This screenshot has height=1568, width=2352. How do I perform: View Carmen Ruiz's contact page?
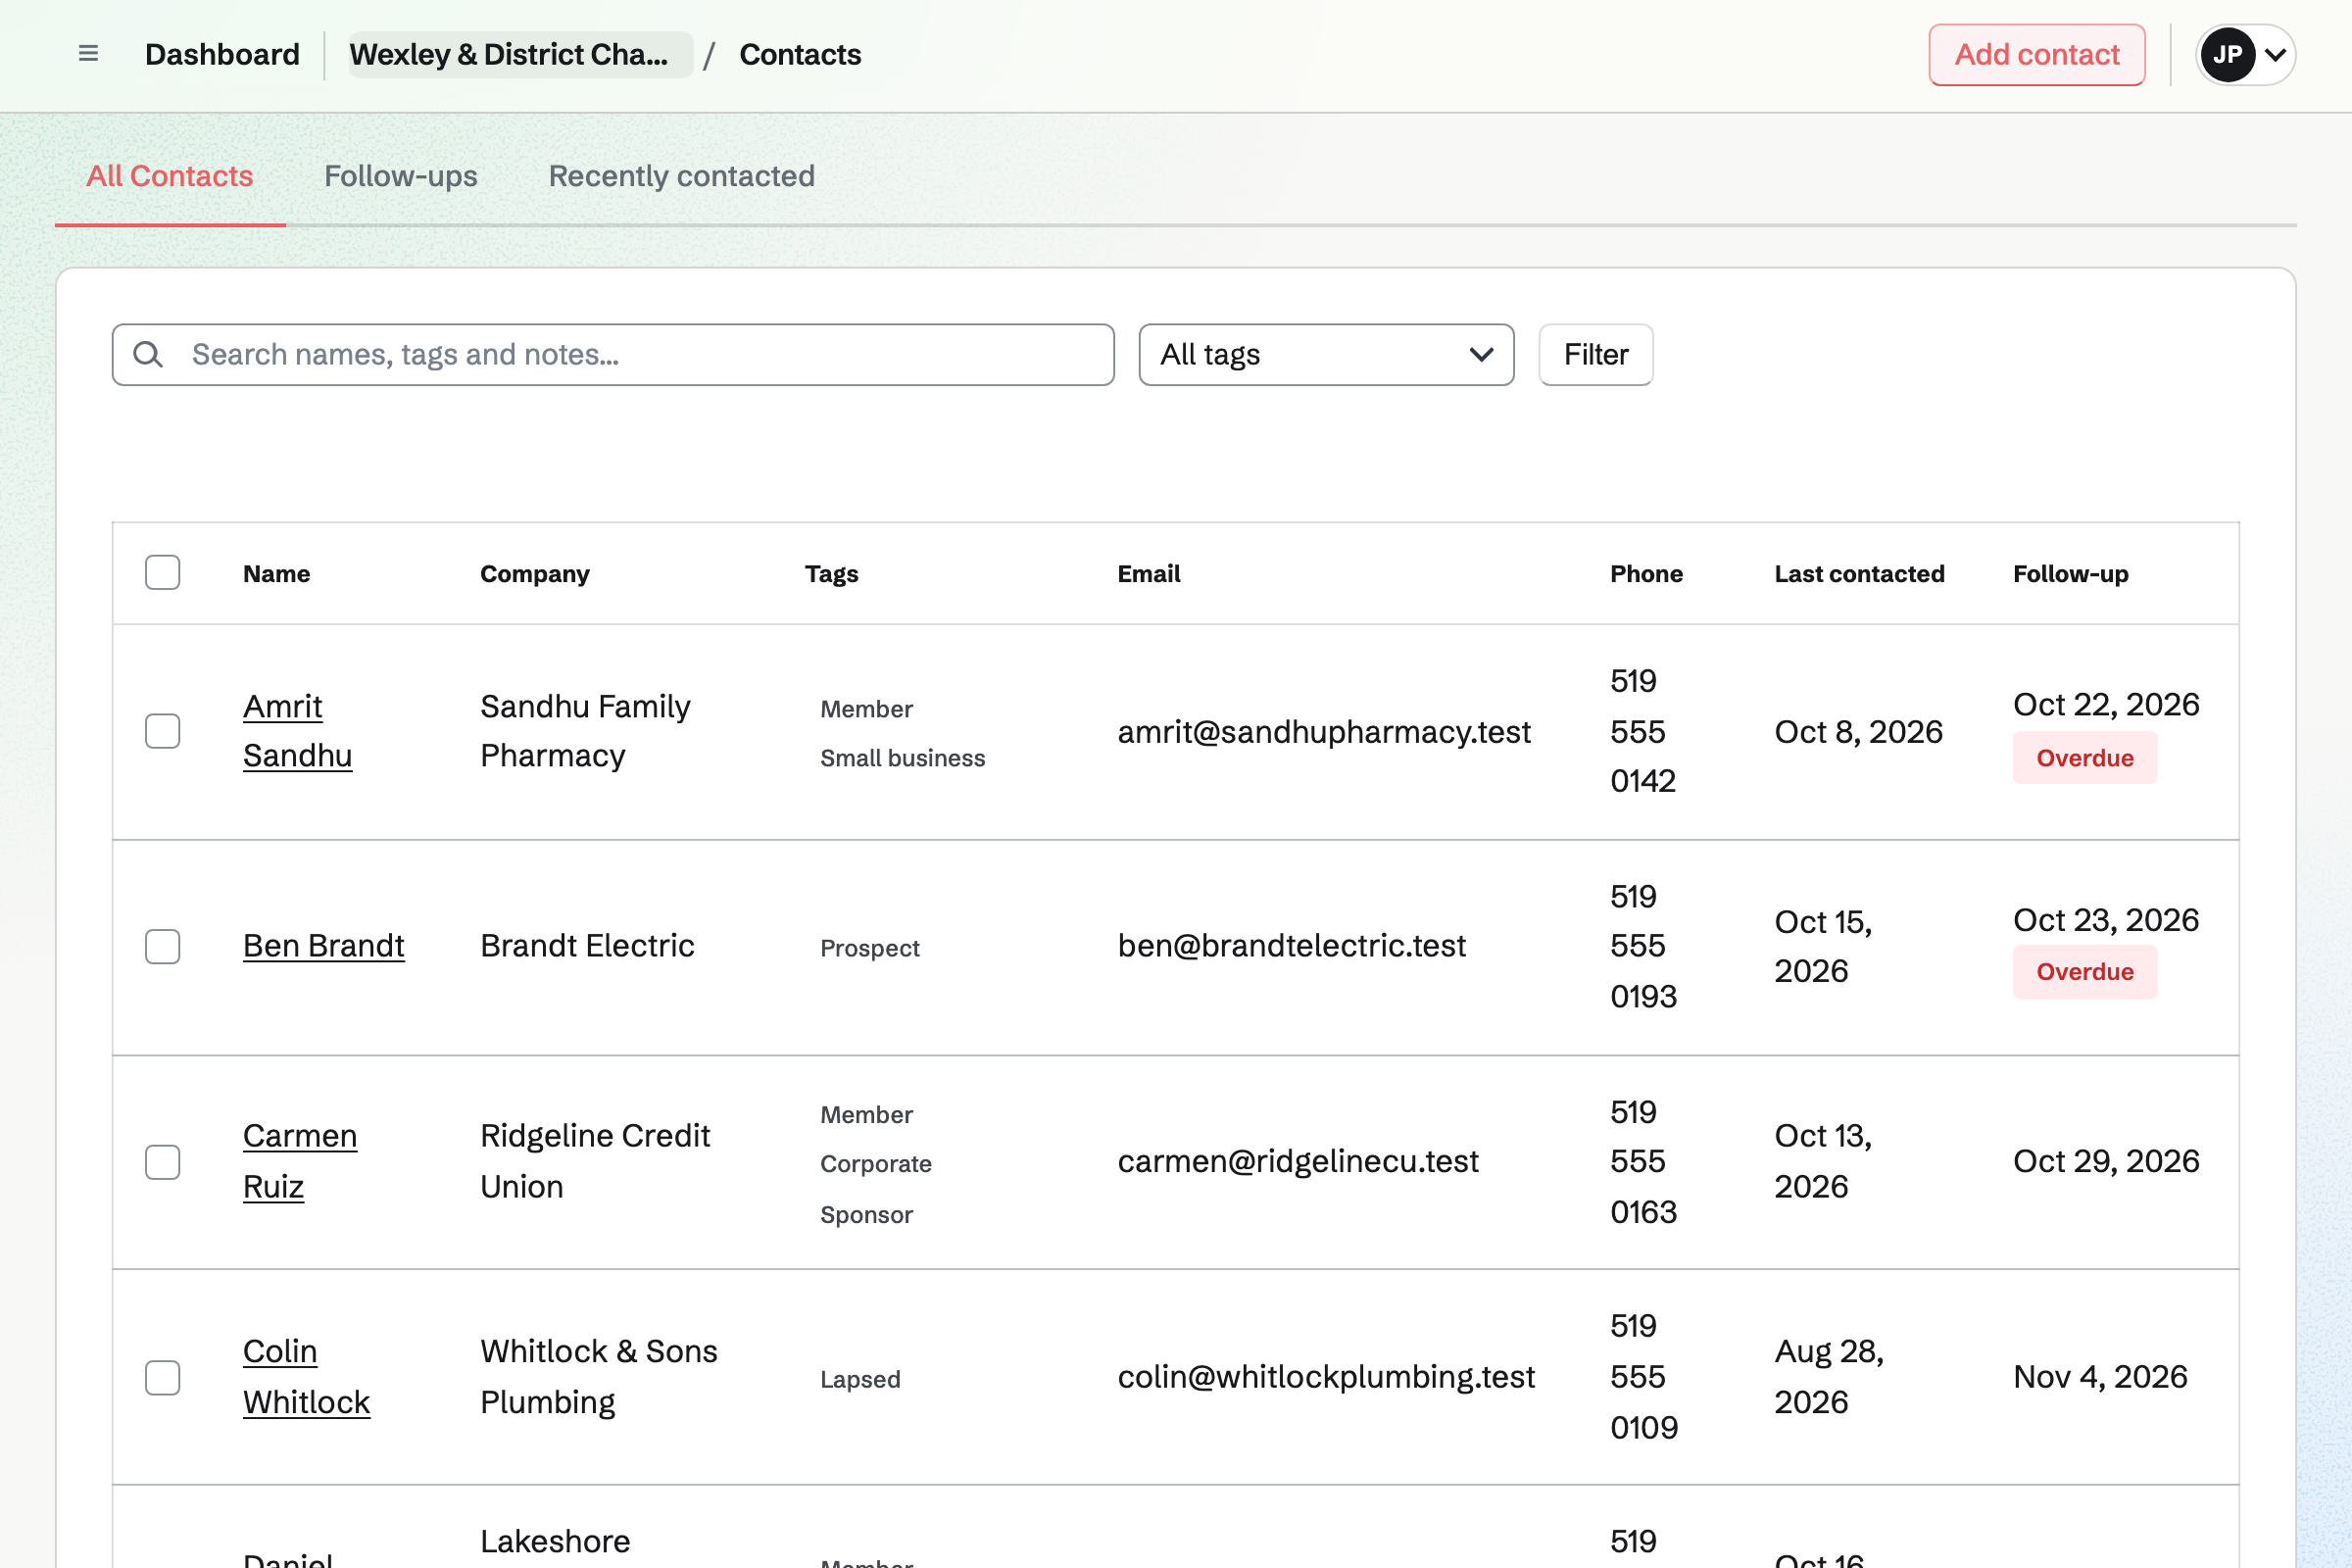click(x=300, y=1161)
